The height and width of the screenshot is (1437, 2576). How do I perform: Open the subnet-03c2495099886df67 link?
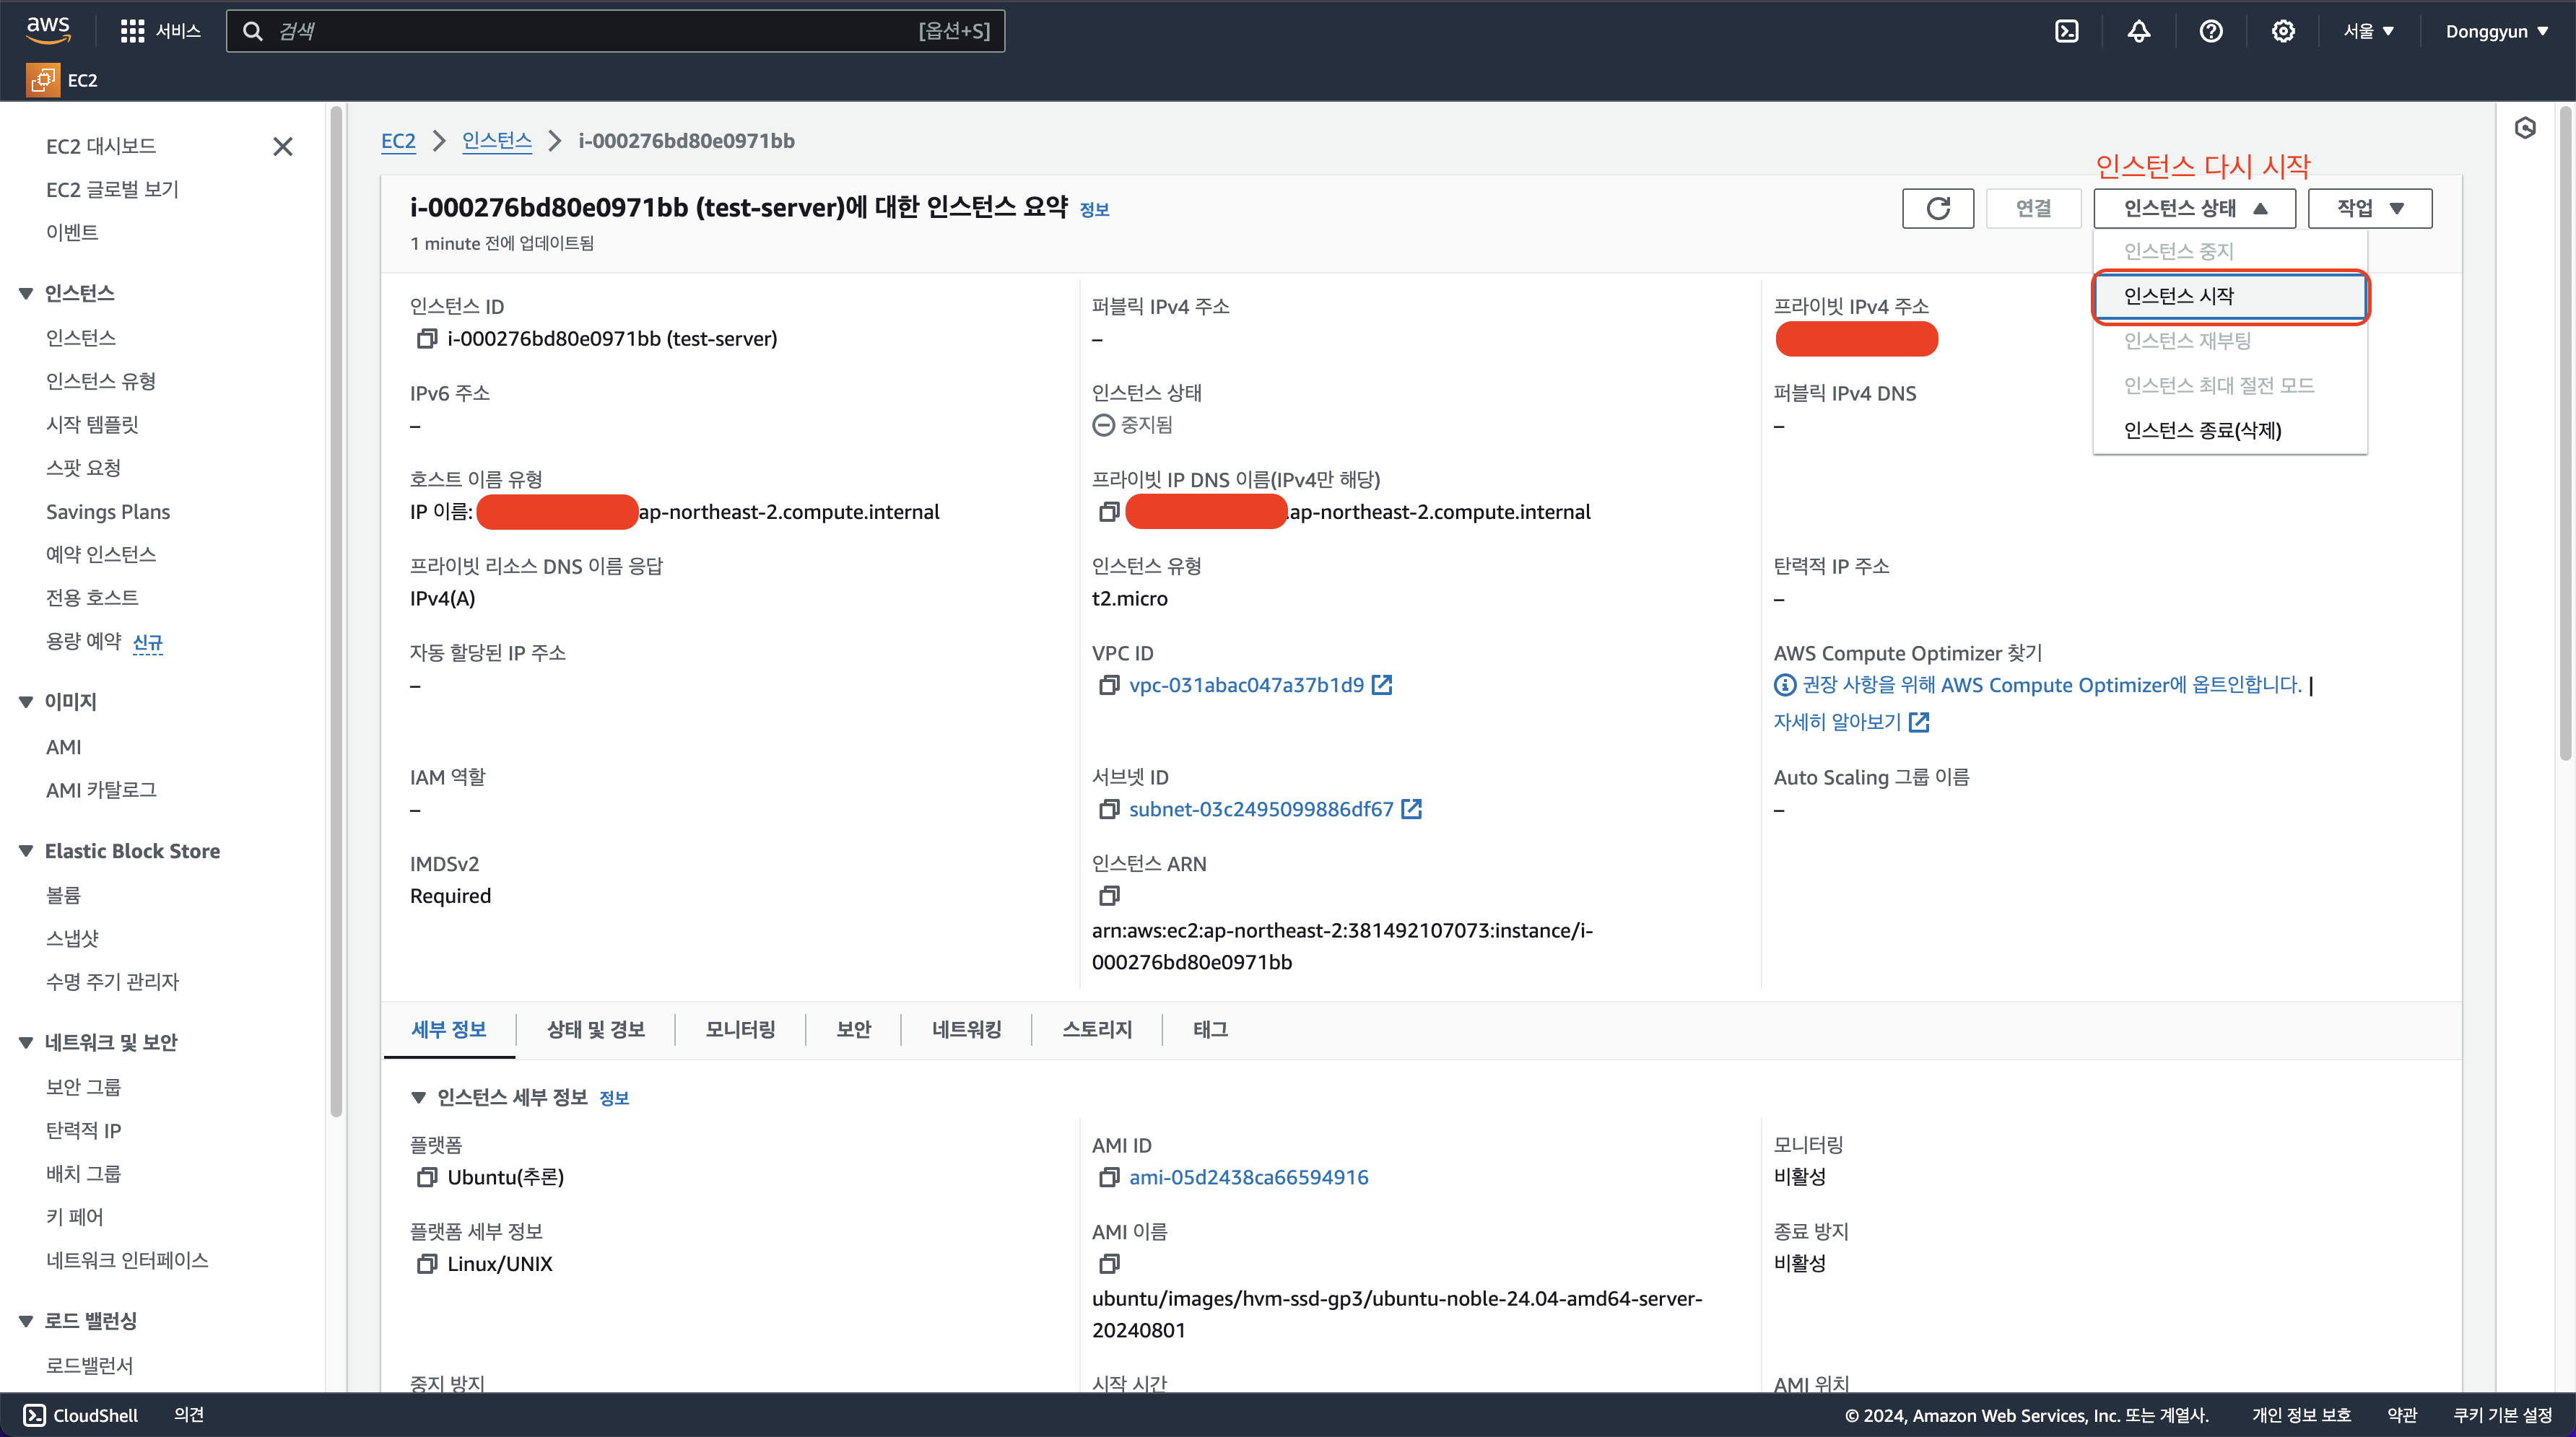[x=1260, y=809]
